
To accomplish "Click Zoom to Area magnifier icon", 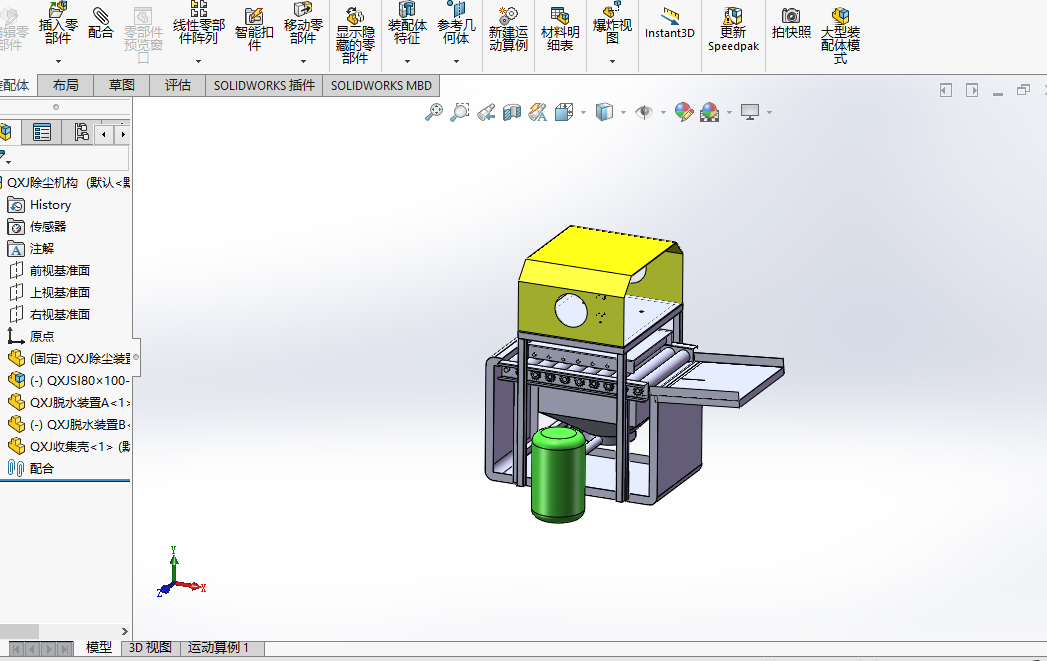I will pyautogui.click(x=459, y=112).
